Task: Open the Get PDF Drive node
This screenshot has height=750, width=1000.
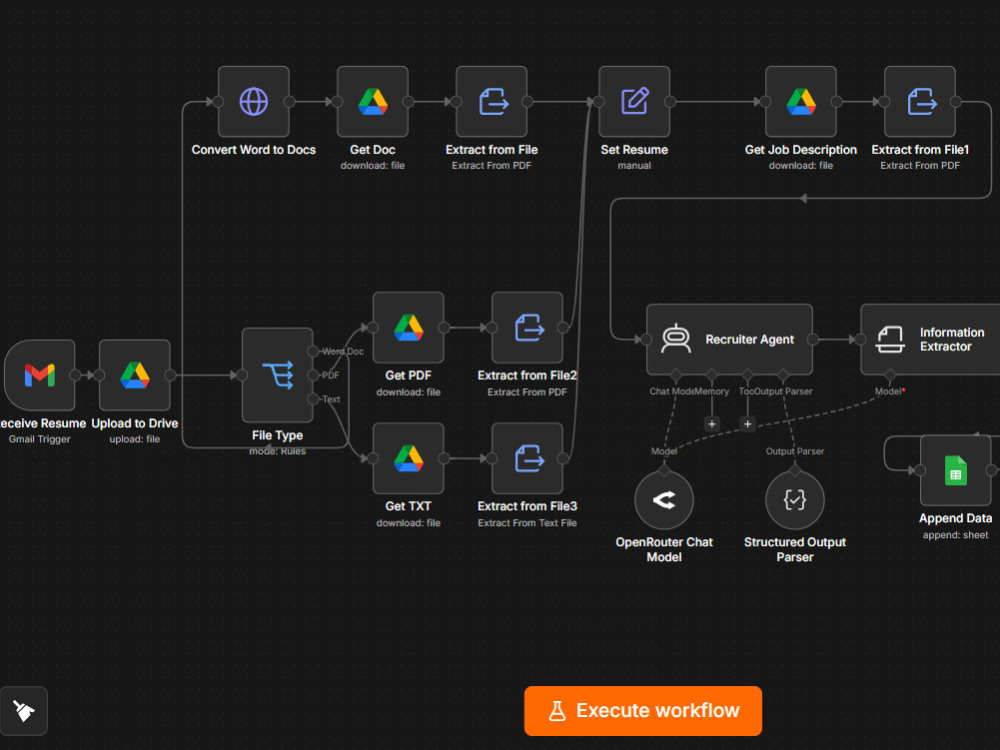Action: 408,328
